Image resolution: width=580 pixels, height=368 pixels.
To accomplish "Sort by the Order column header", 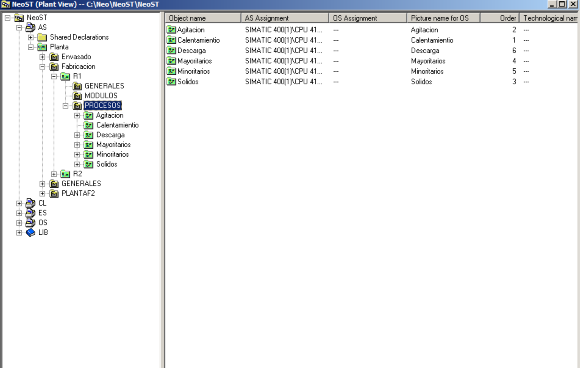I will 499,18.
